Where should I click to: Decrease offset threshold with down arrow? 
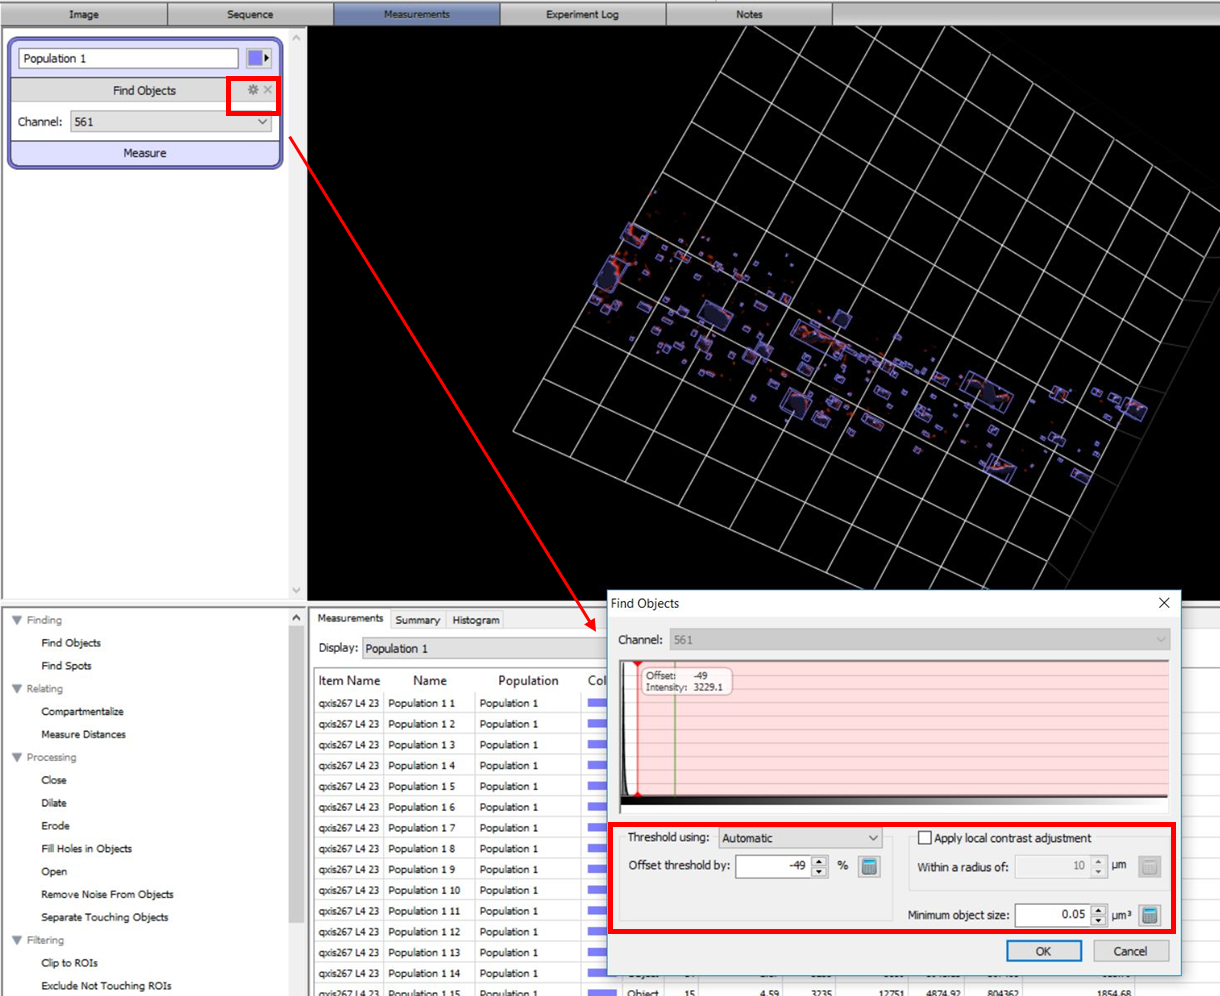pyautogui.click(x=820, y=872)
